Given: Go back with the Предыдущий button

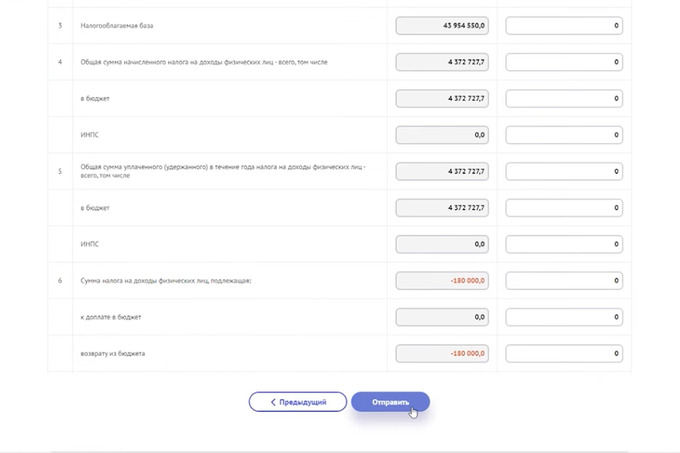Looking at the screenshot, I should (x=298, y=402).
